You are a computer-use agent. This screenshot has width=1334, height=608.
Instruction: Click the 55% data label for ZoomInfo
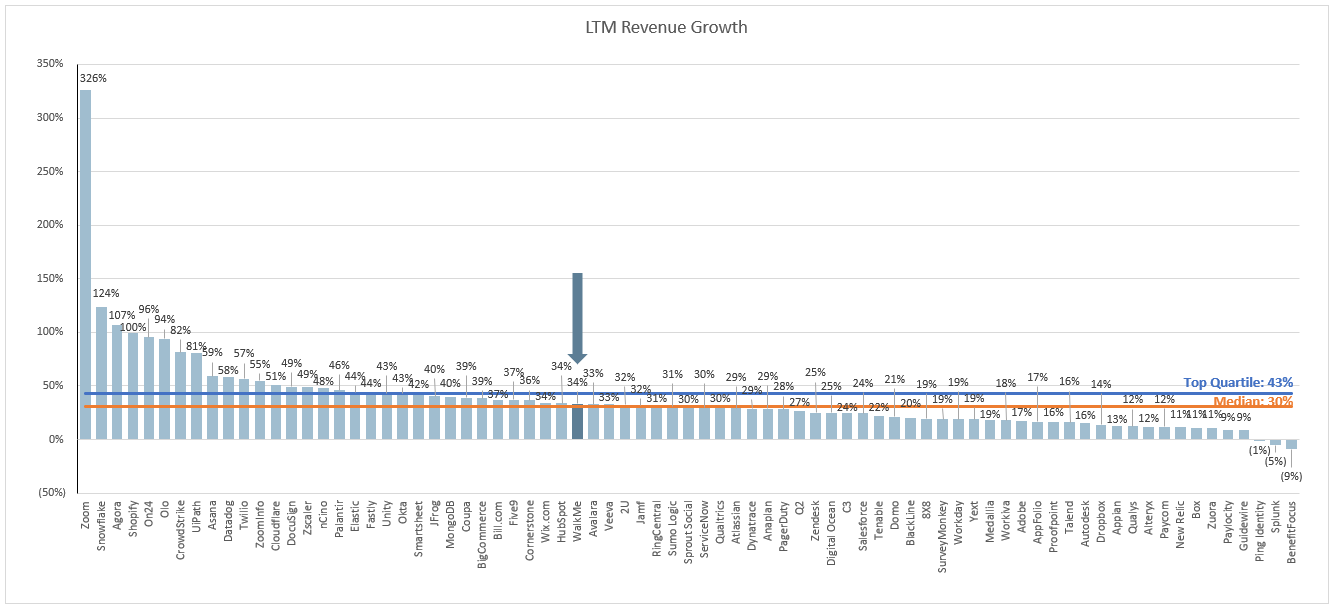point(261,365)
